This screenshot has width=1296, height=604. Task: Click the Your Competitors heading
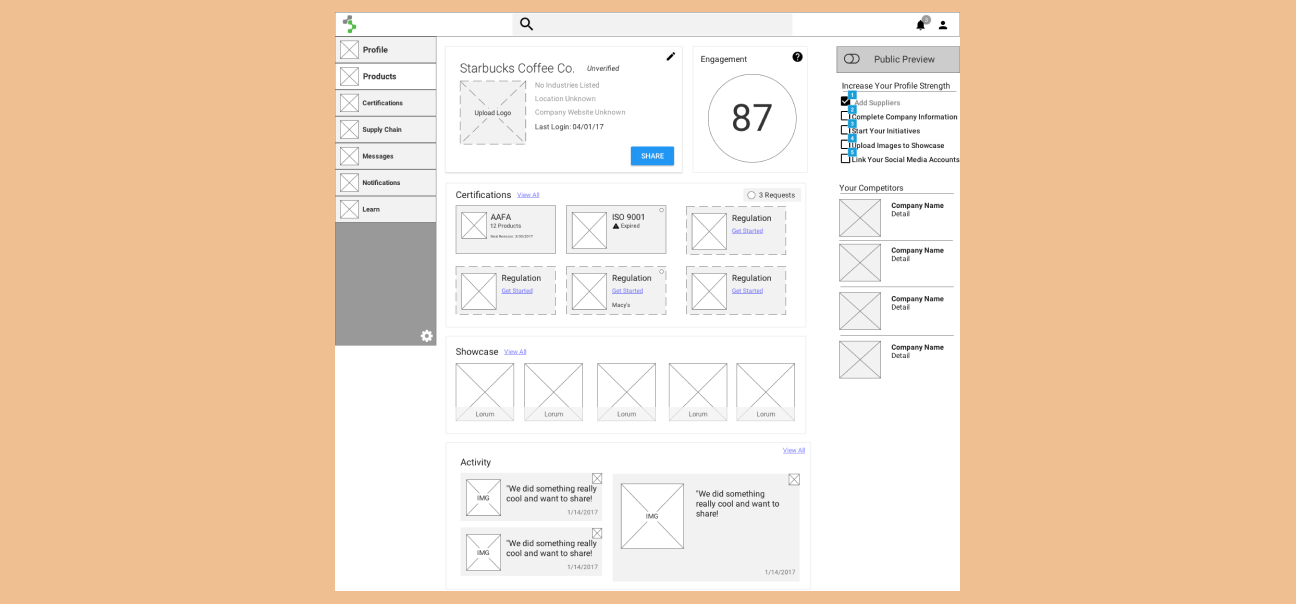point(871,188)
